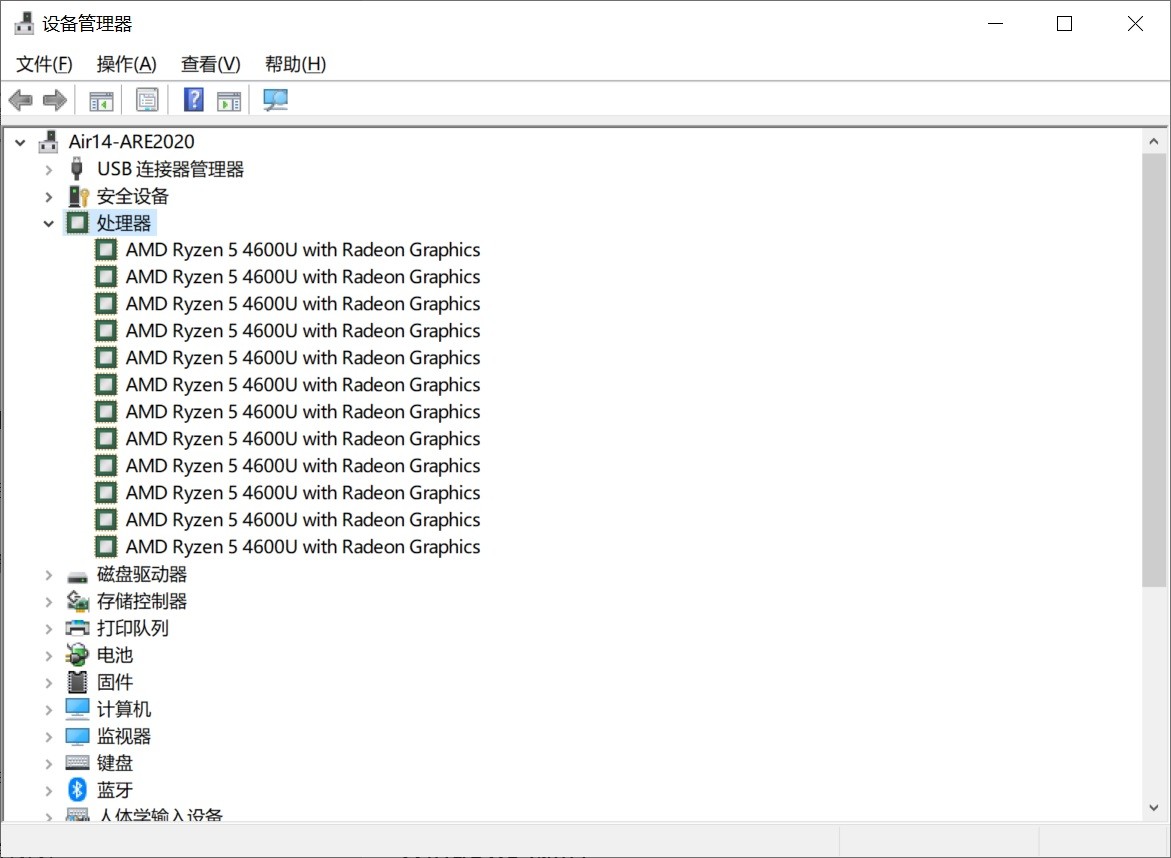Expand the 固件 category
Screen dimensions: 1171x858
(x=49, y=683)
